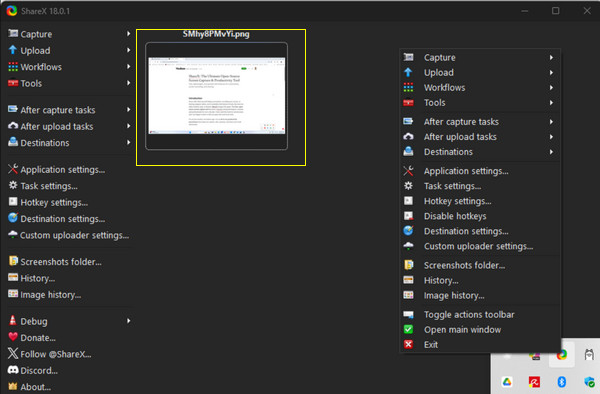Click Google Drive icon in system tray
Viewport: 600px width, 394px height.
pos(507,382)
